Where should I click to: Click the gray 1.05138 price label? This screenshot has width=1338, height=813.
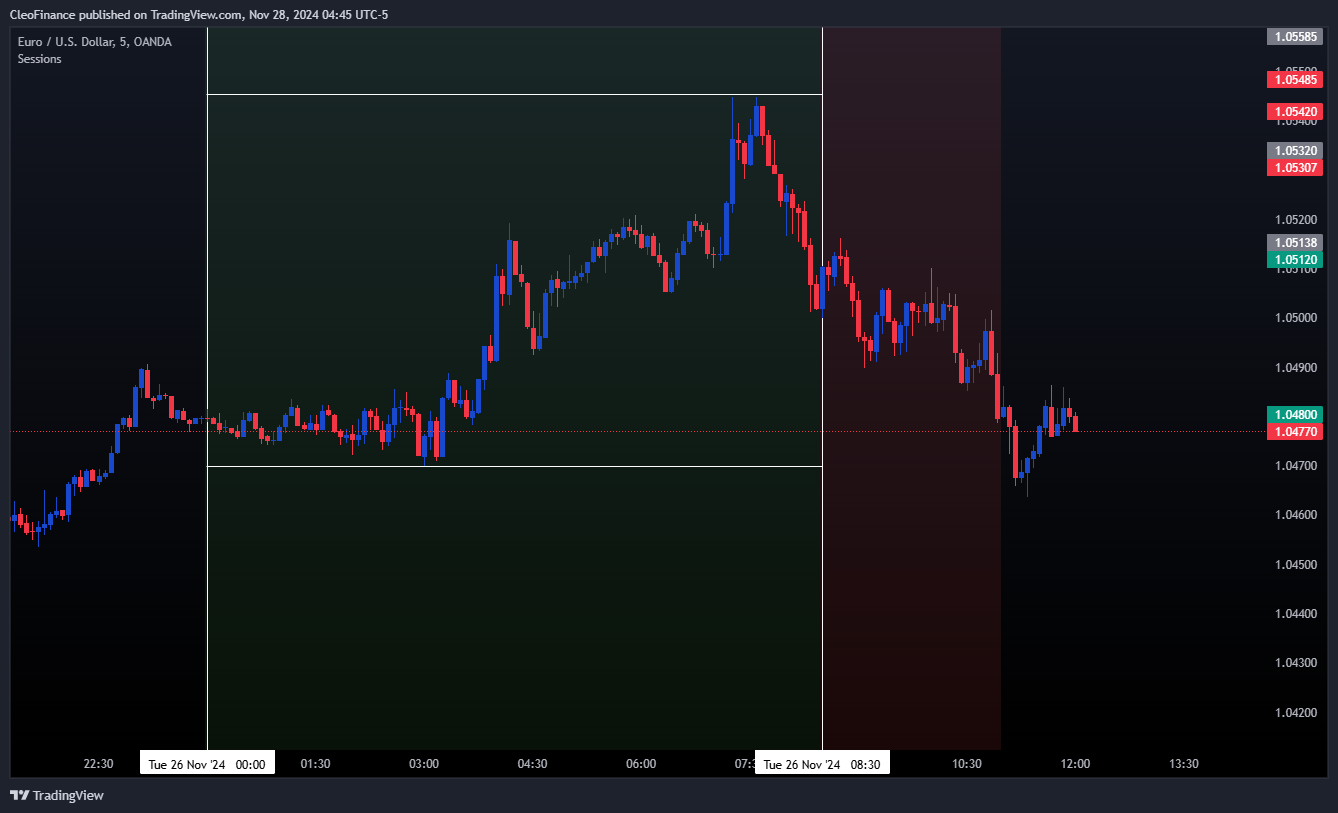click(x=1295, y=242)
